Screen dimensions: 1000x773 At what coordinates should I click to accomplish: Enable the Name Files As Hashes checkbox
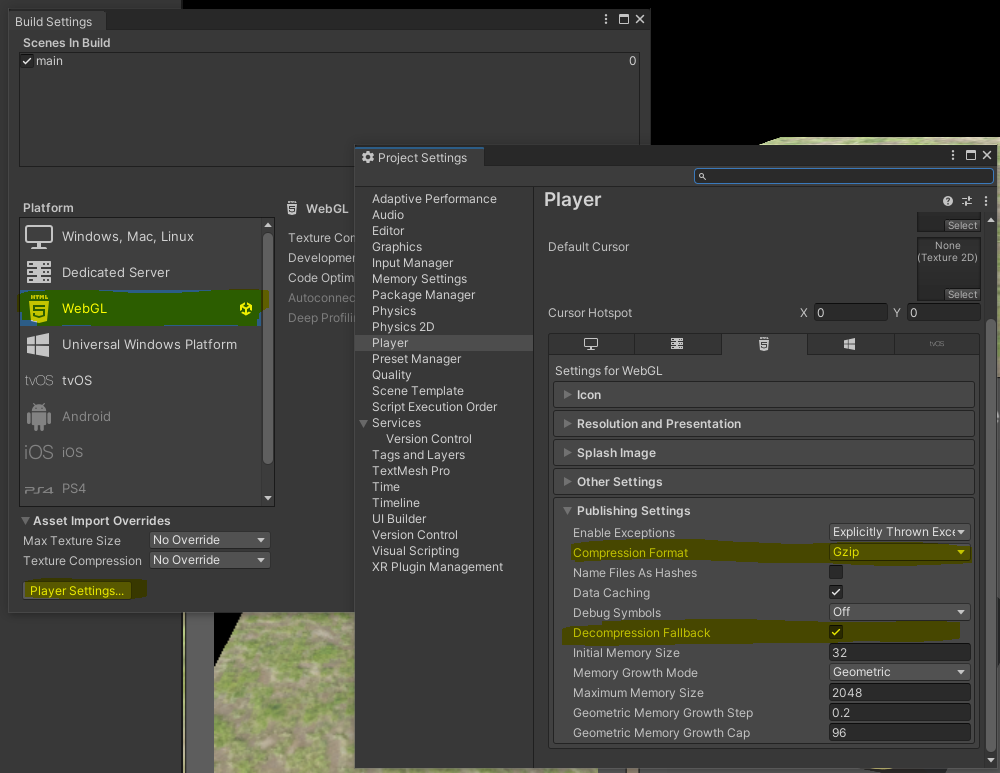pyautogui.click(x=836, y=573)
